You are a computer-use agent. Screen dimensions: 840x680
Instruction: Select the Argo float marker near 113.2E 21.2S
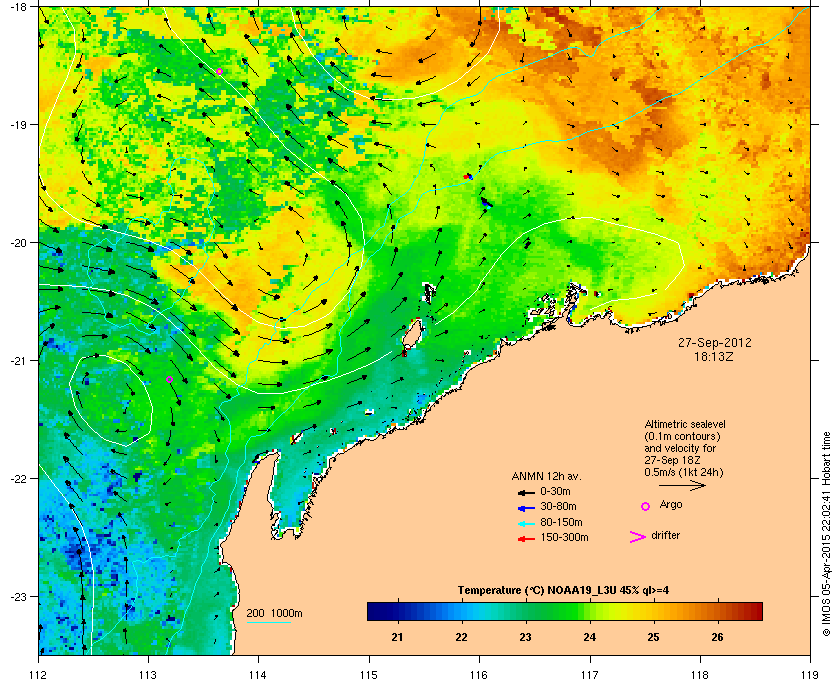tap(169, 379)
